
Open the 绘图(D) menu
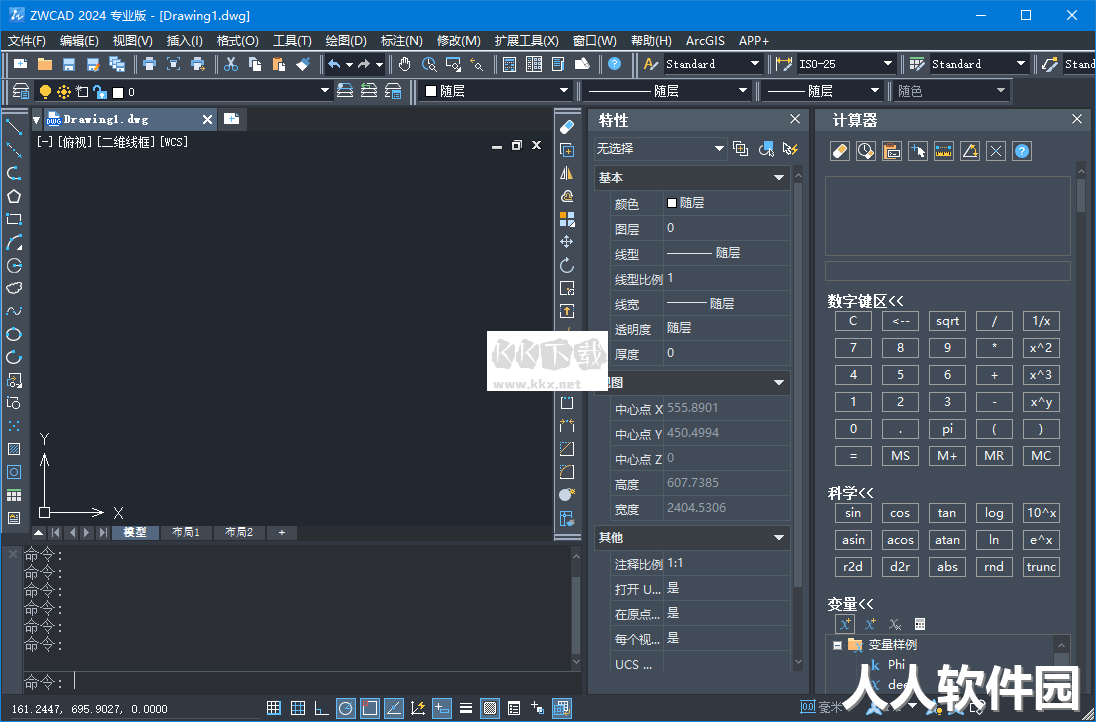coord(346,41)
